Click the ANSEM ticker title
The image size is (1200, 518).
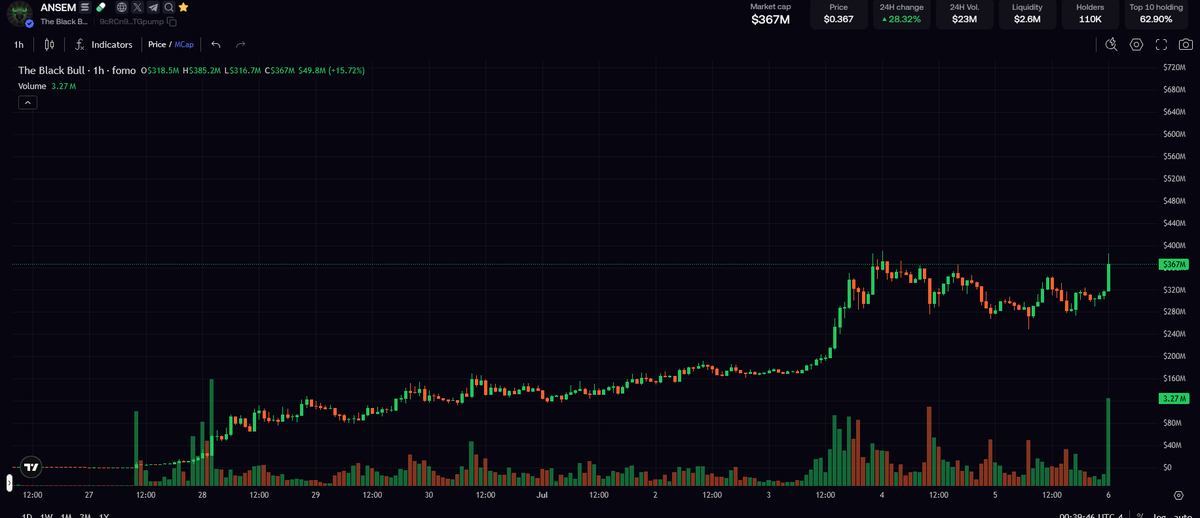click(x=58, y=7)
